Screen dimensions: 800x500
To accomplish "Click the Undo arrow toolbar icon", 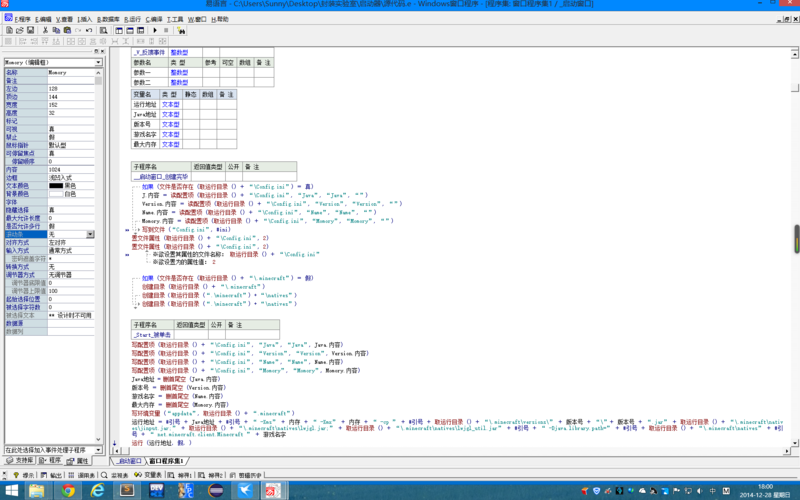I will point(89,31).
